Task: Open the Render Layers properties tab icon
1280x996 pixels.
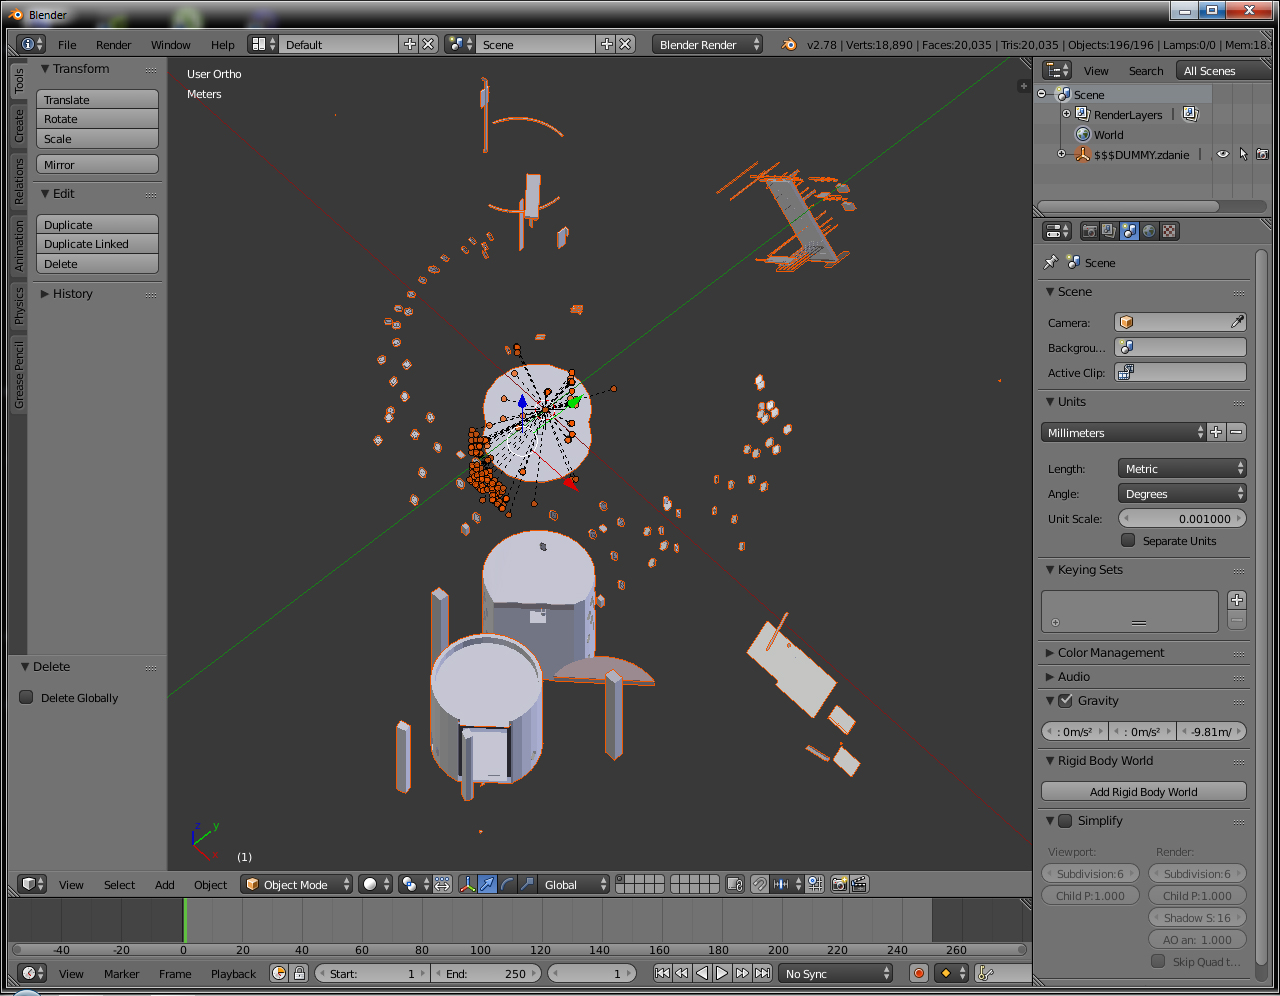Action: [x=1109, y=231]
